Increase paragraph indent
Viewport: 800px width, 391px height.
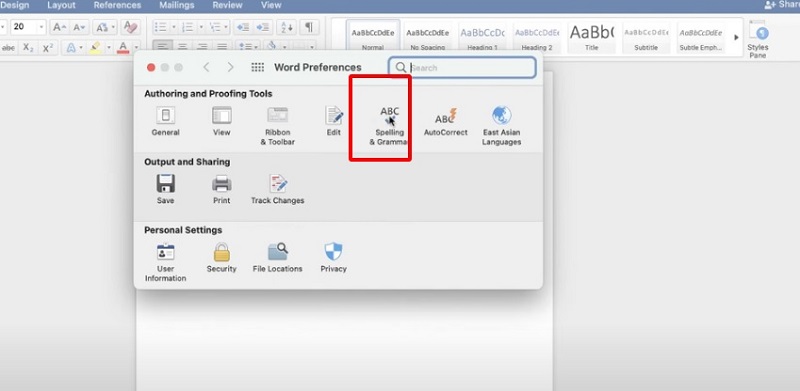coord(262,27)
